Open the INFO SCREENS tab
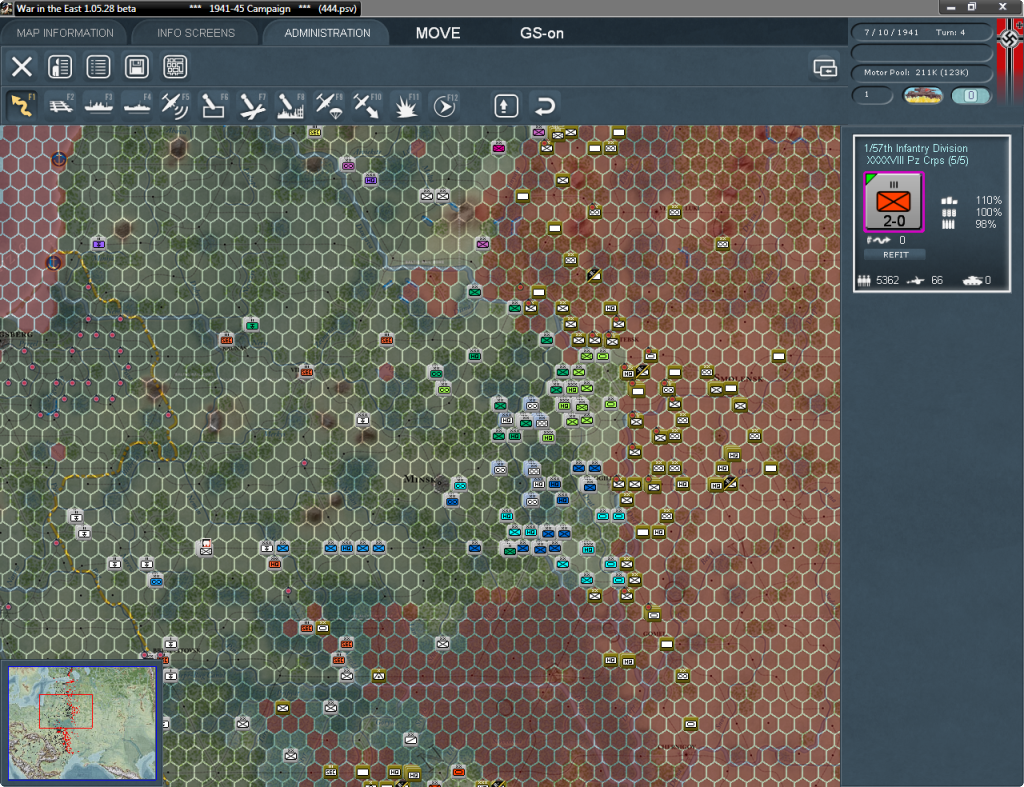1024x787 pixels. (195, 33)
